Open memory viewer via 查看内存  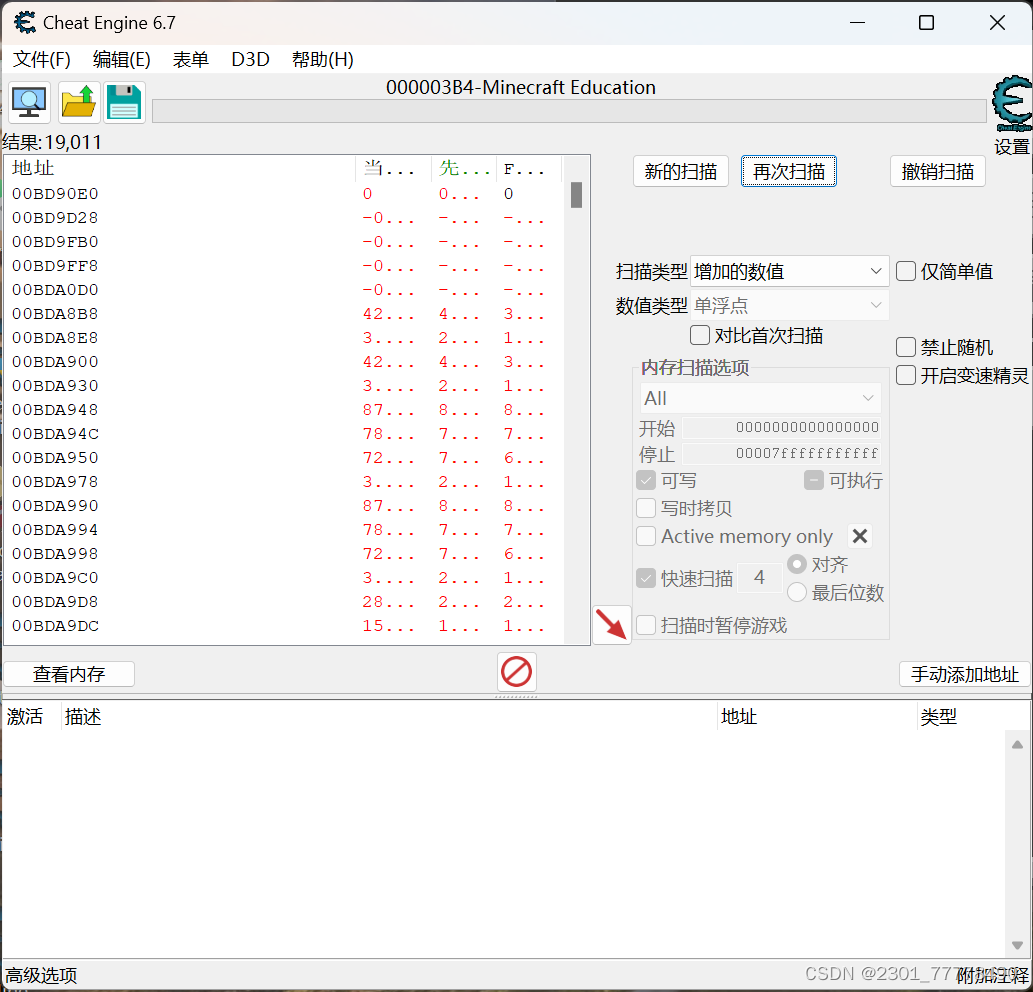pyautogui.click(x=69, y=674)
